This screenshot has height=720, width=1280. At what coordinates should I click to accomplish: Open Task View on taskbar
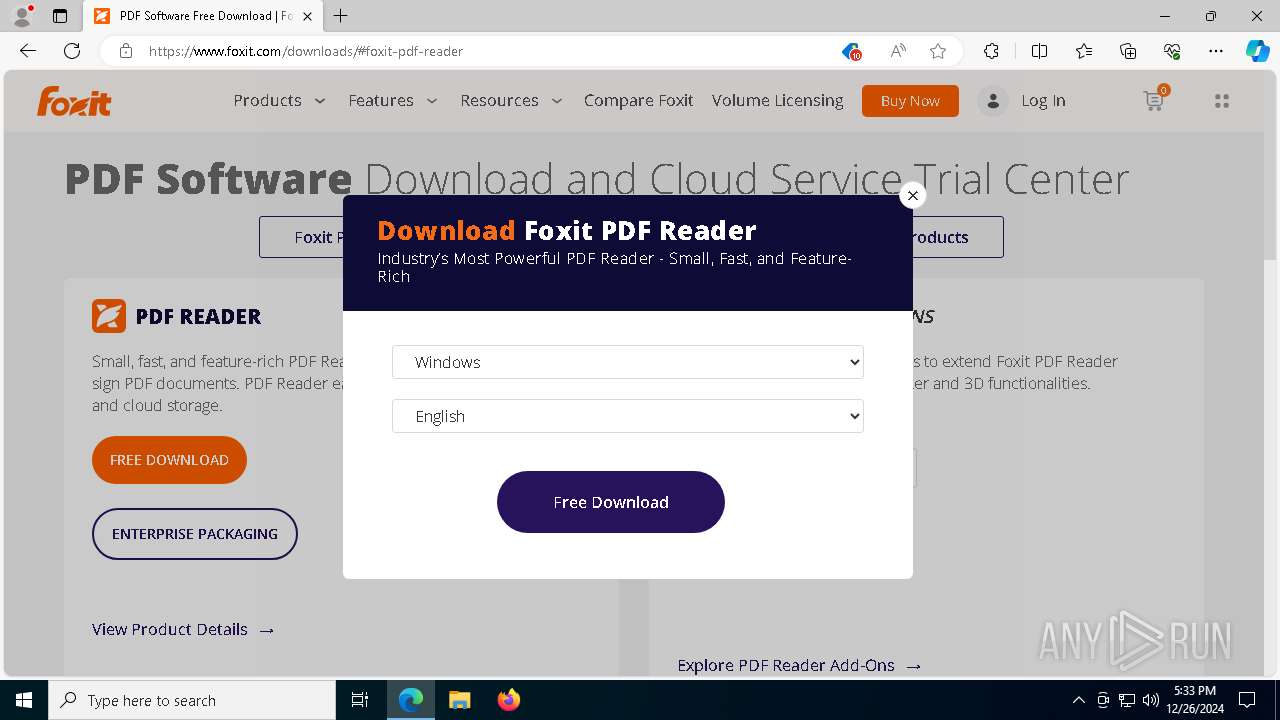360,700
